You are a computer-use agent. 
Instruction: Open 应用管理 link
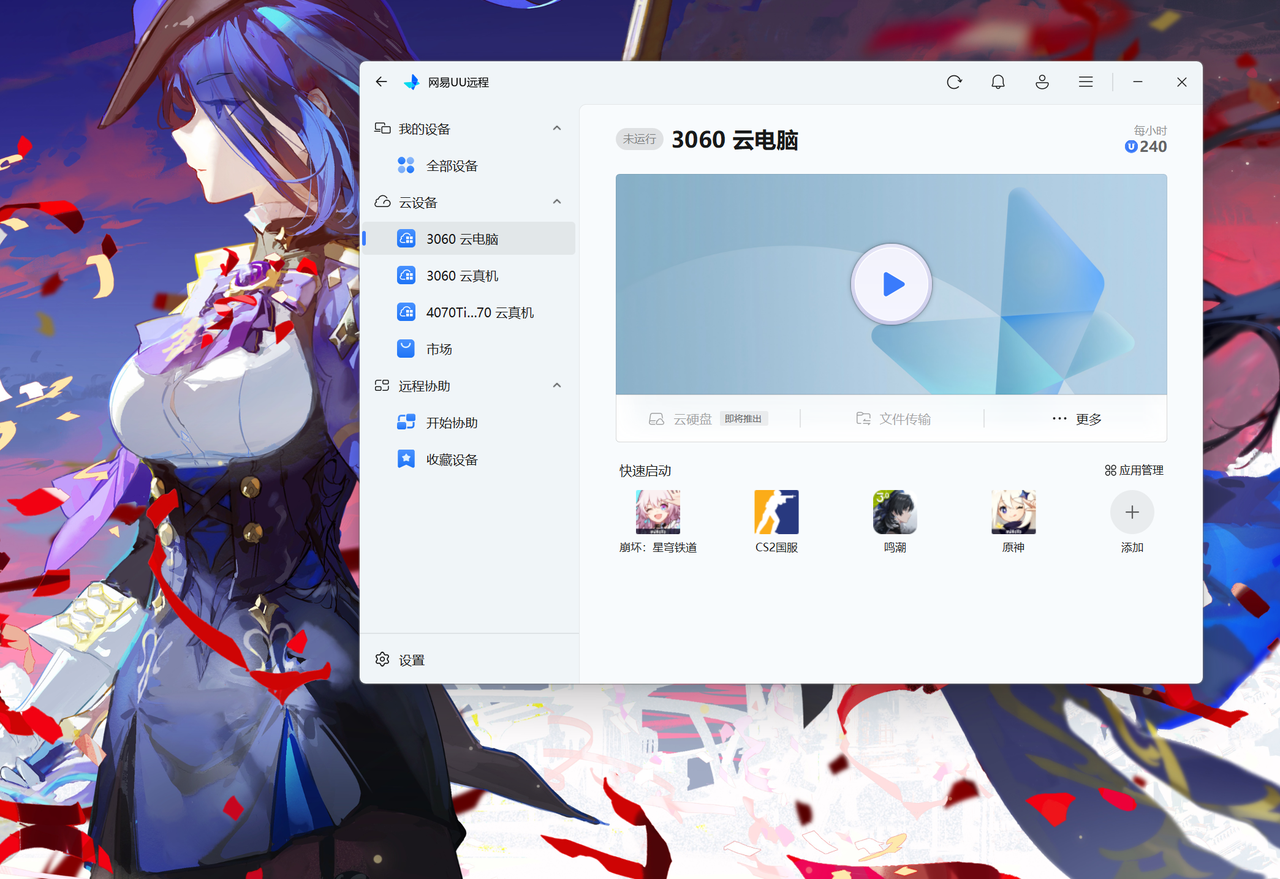pyautogui.click(x=1134, y=470)
